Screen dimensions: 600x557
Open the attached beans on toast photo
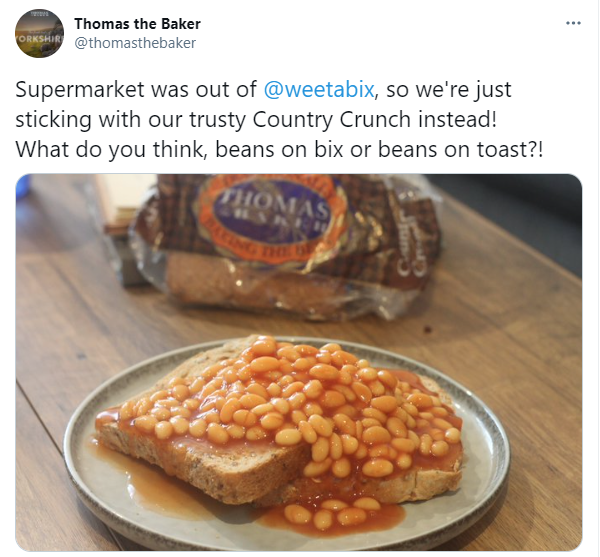point(298,362)
